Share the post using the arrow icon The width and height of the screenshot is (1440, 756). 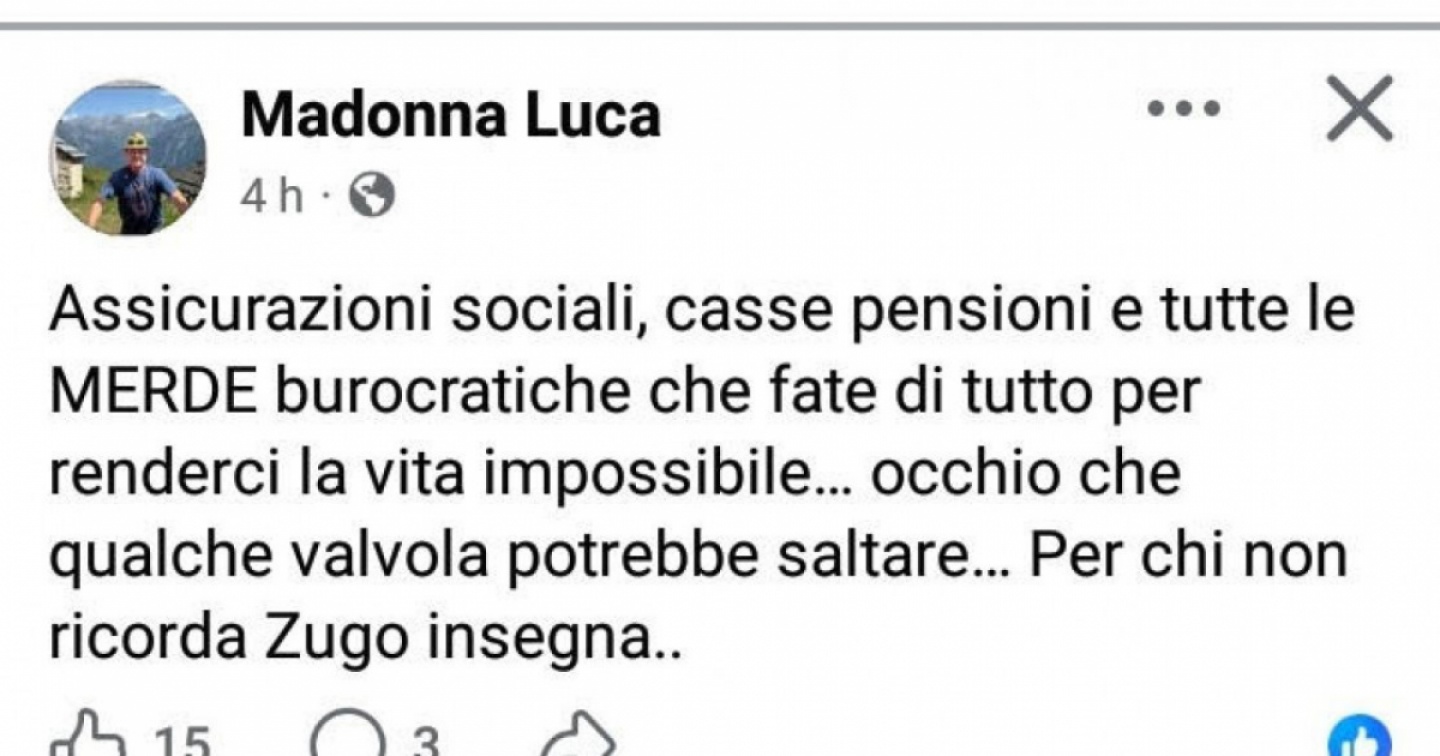(578, 738)
